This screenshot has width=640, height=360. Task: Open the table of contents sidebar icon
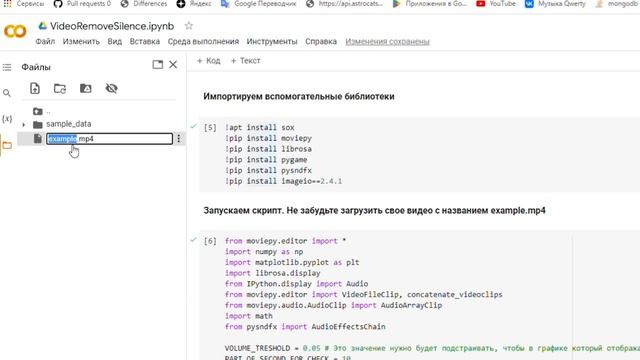[7, 67]
